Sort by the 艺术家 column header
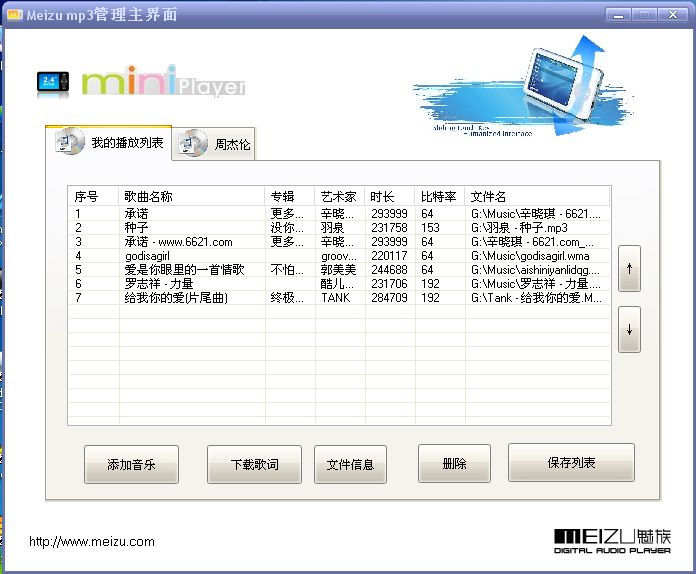Image resolution: width=696 pixels, height=574 pixels. click(x=340, y=196)
